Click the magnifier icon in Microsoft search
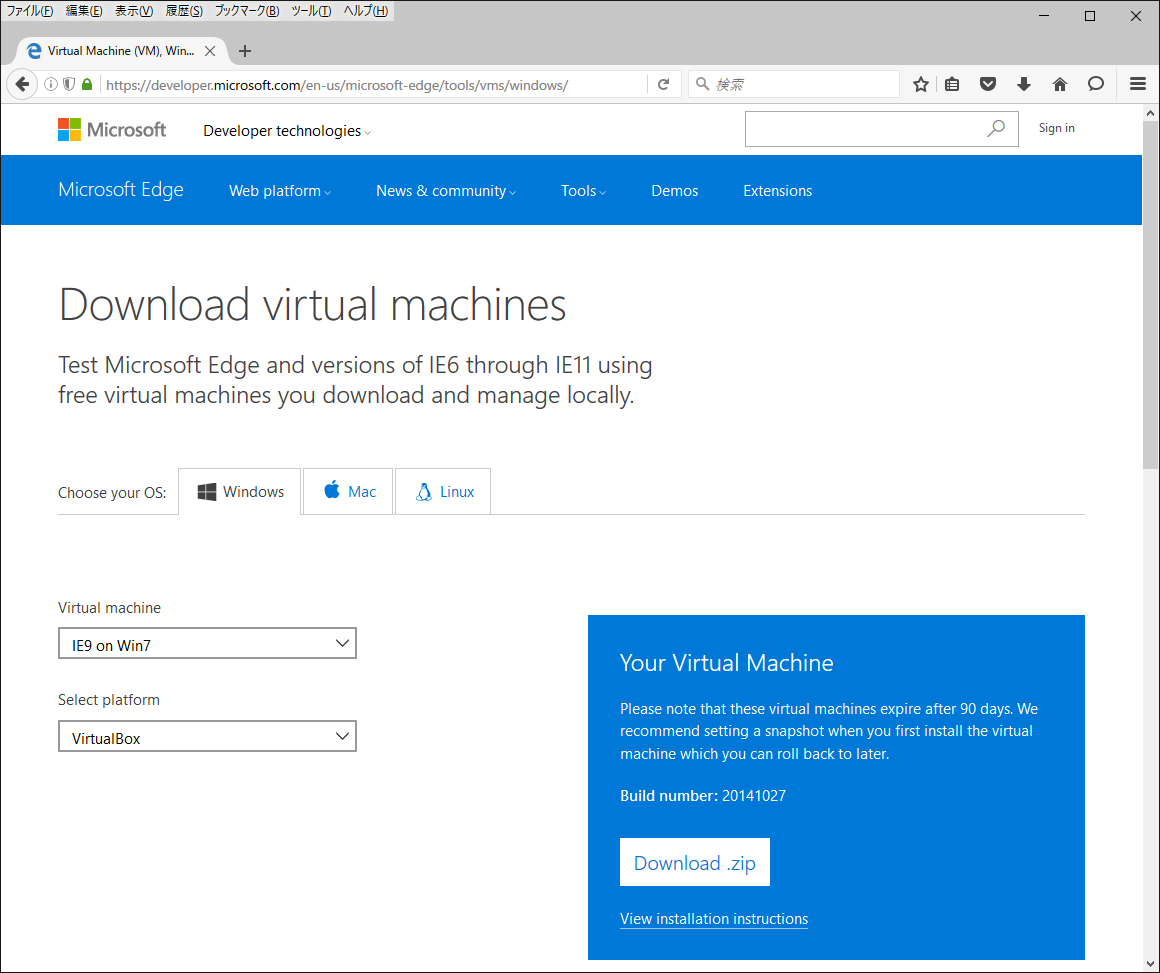The image size is (1160, 973). tap(996, 129)
